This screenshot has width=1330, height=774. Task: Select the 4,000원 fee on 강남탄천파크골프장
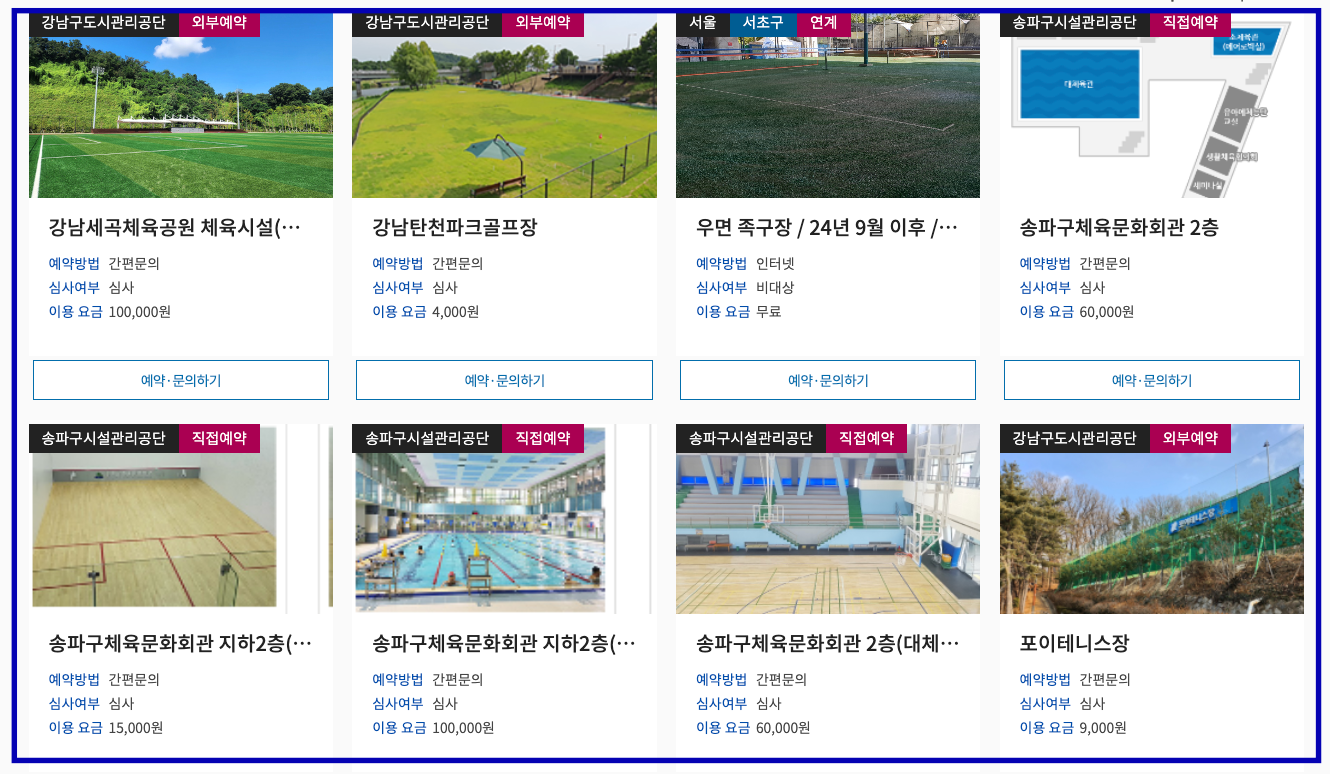pyautogui.click(x=456, y=312)
